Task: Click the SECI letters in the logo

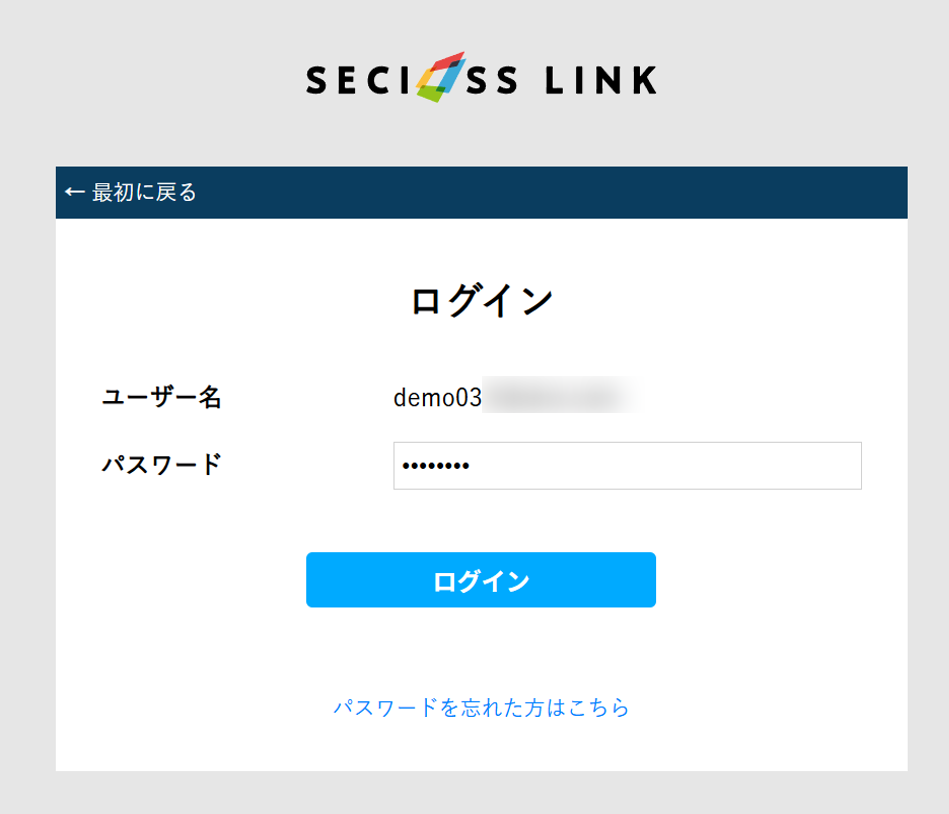Action: [x=358, y=80]
